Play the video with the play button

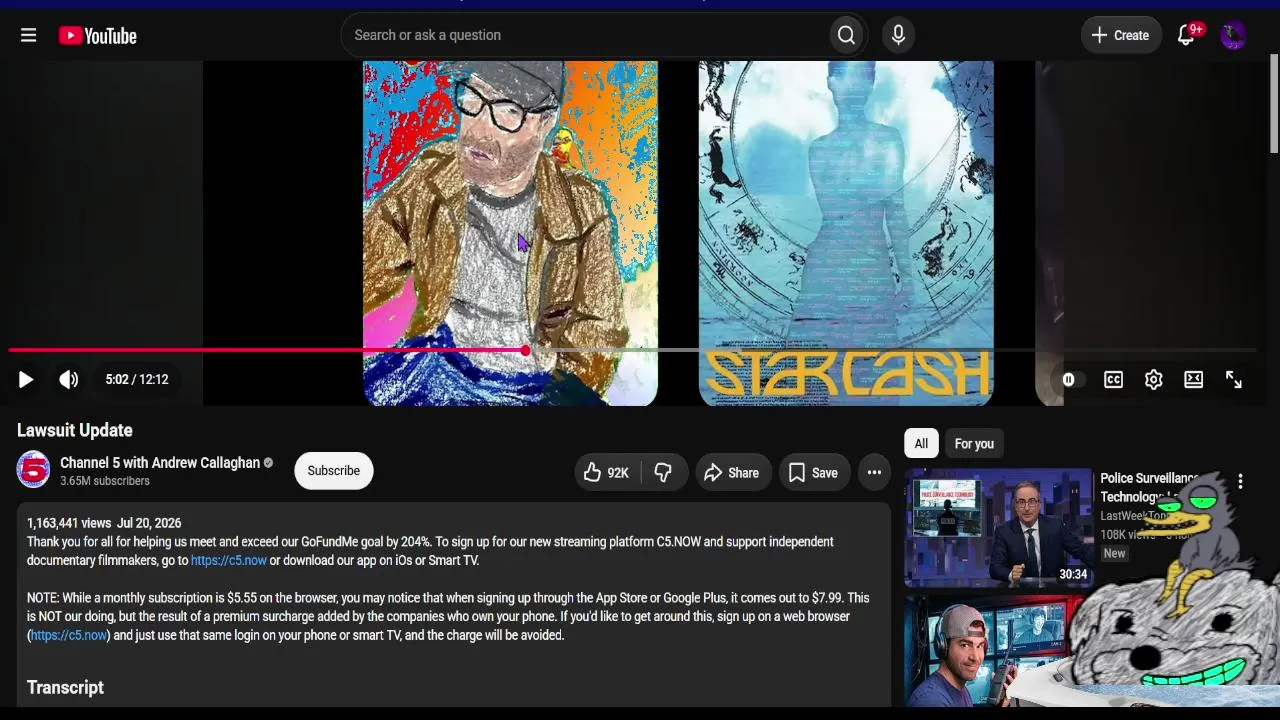pyautogui.click(x=26, y=380)
